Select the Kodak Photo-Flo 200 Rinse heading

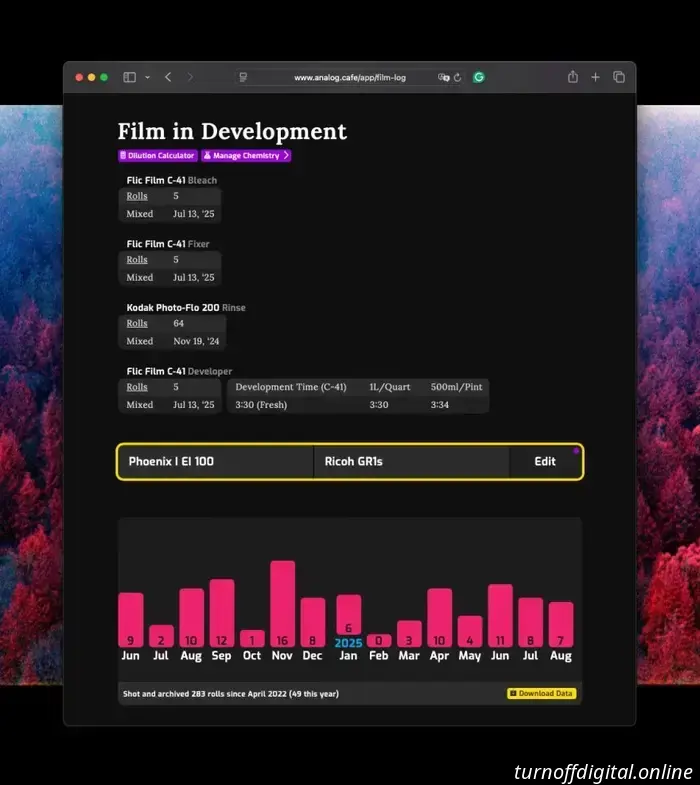coord(186,307)
